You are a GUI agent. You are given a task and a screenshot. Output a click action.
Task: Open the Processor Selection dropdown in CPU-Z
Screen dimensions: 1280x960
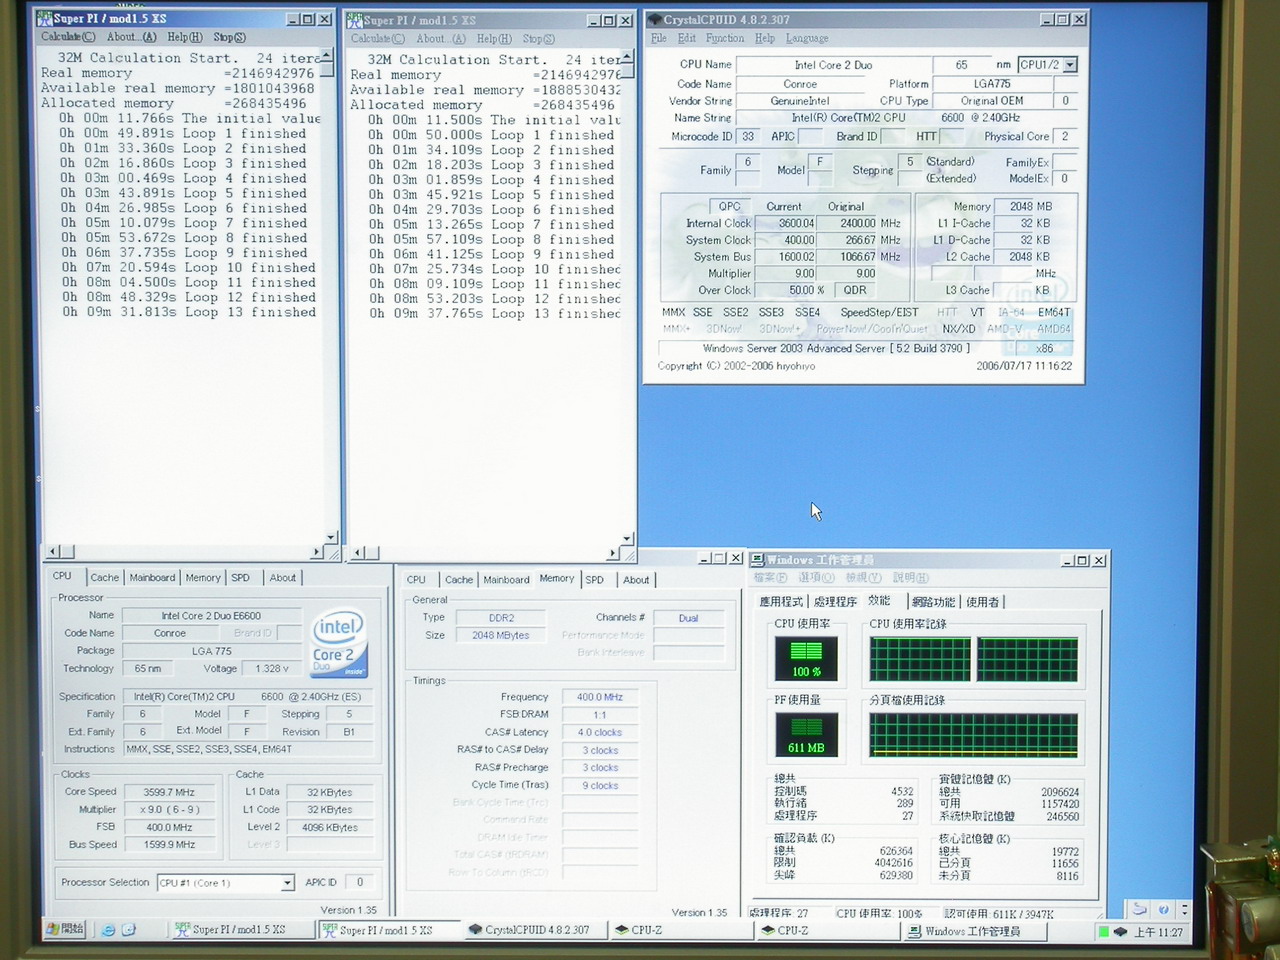pyautogui.click(x=287, y=883)
